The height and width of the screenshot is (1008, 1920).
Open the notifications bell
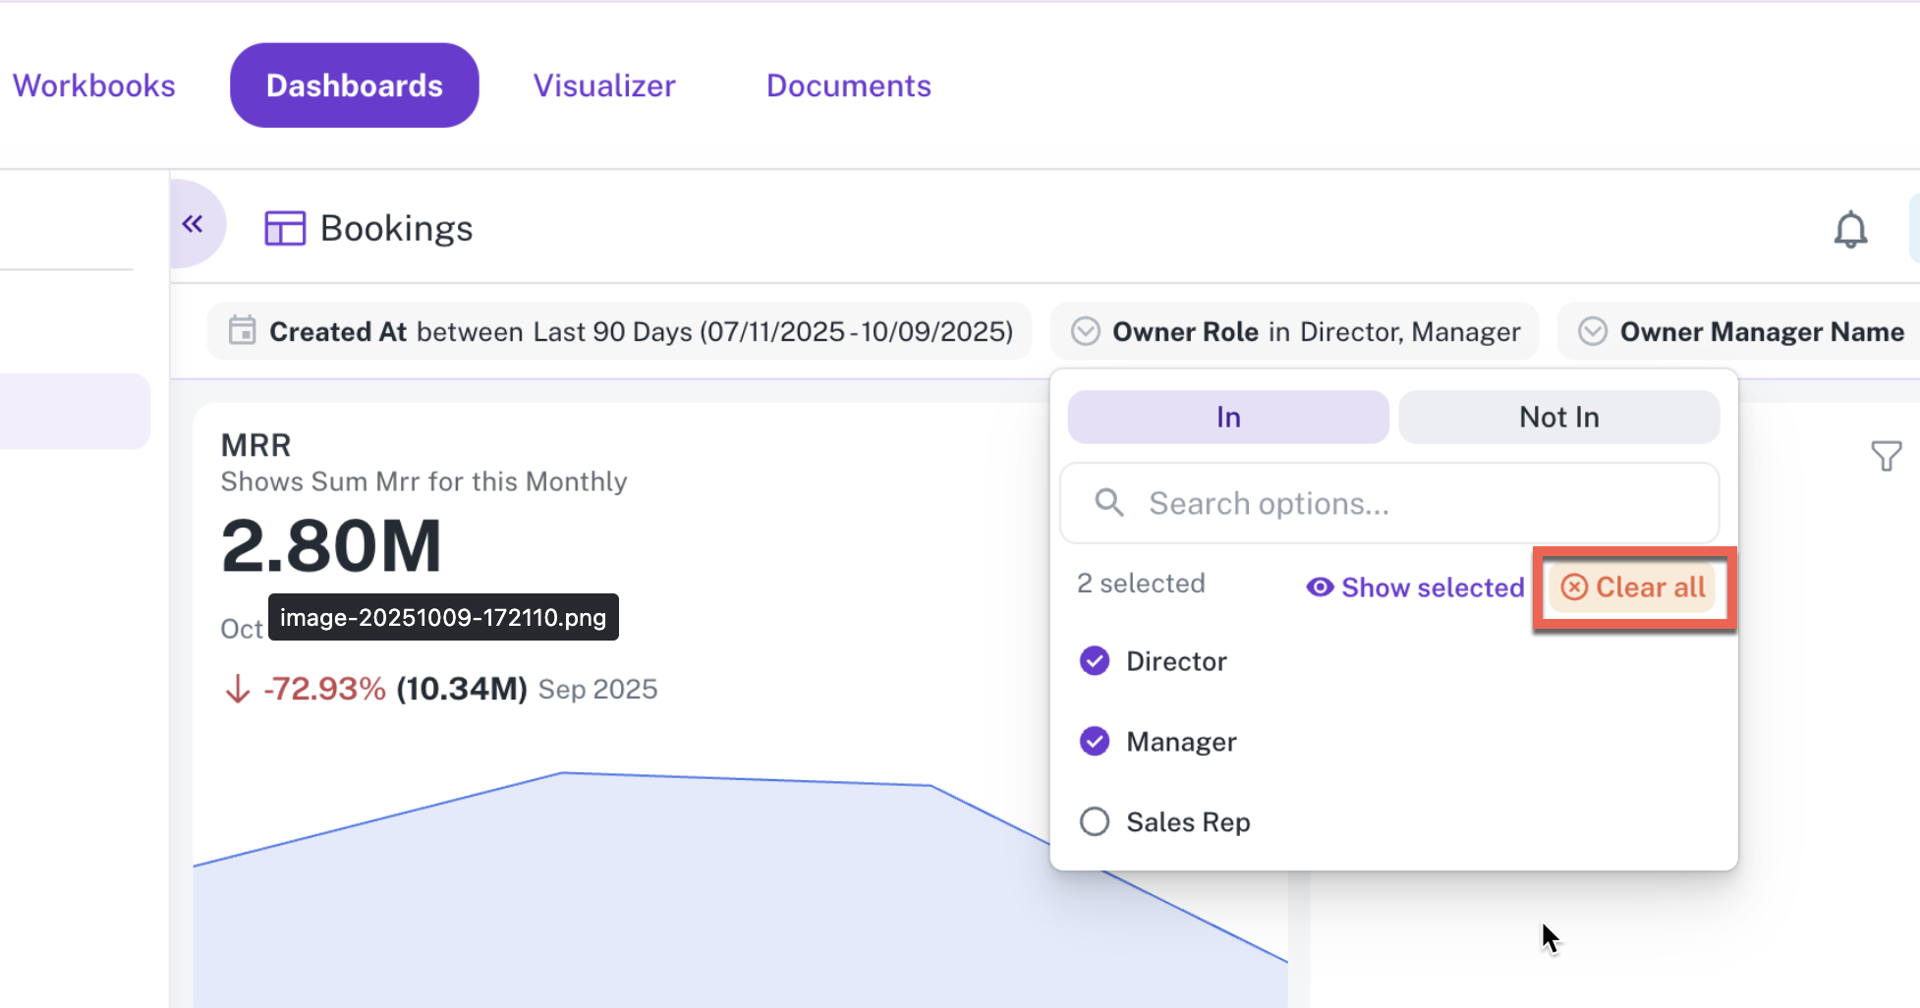pos(1850,230)
